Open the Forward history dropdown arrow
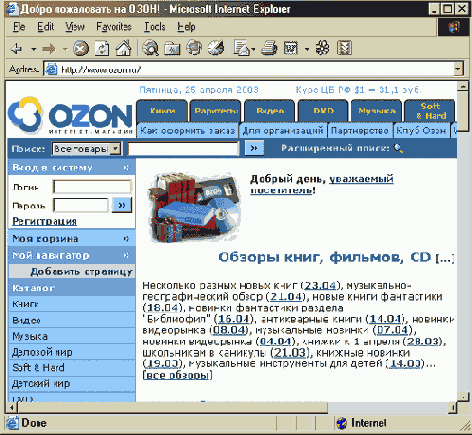Viewport: 472px width, 435px height. pyautogui.click(x=65, y=49)
